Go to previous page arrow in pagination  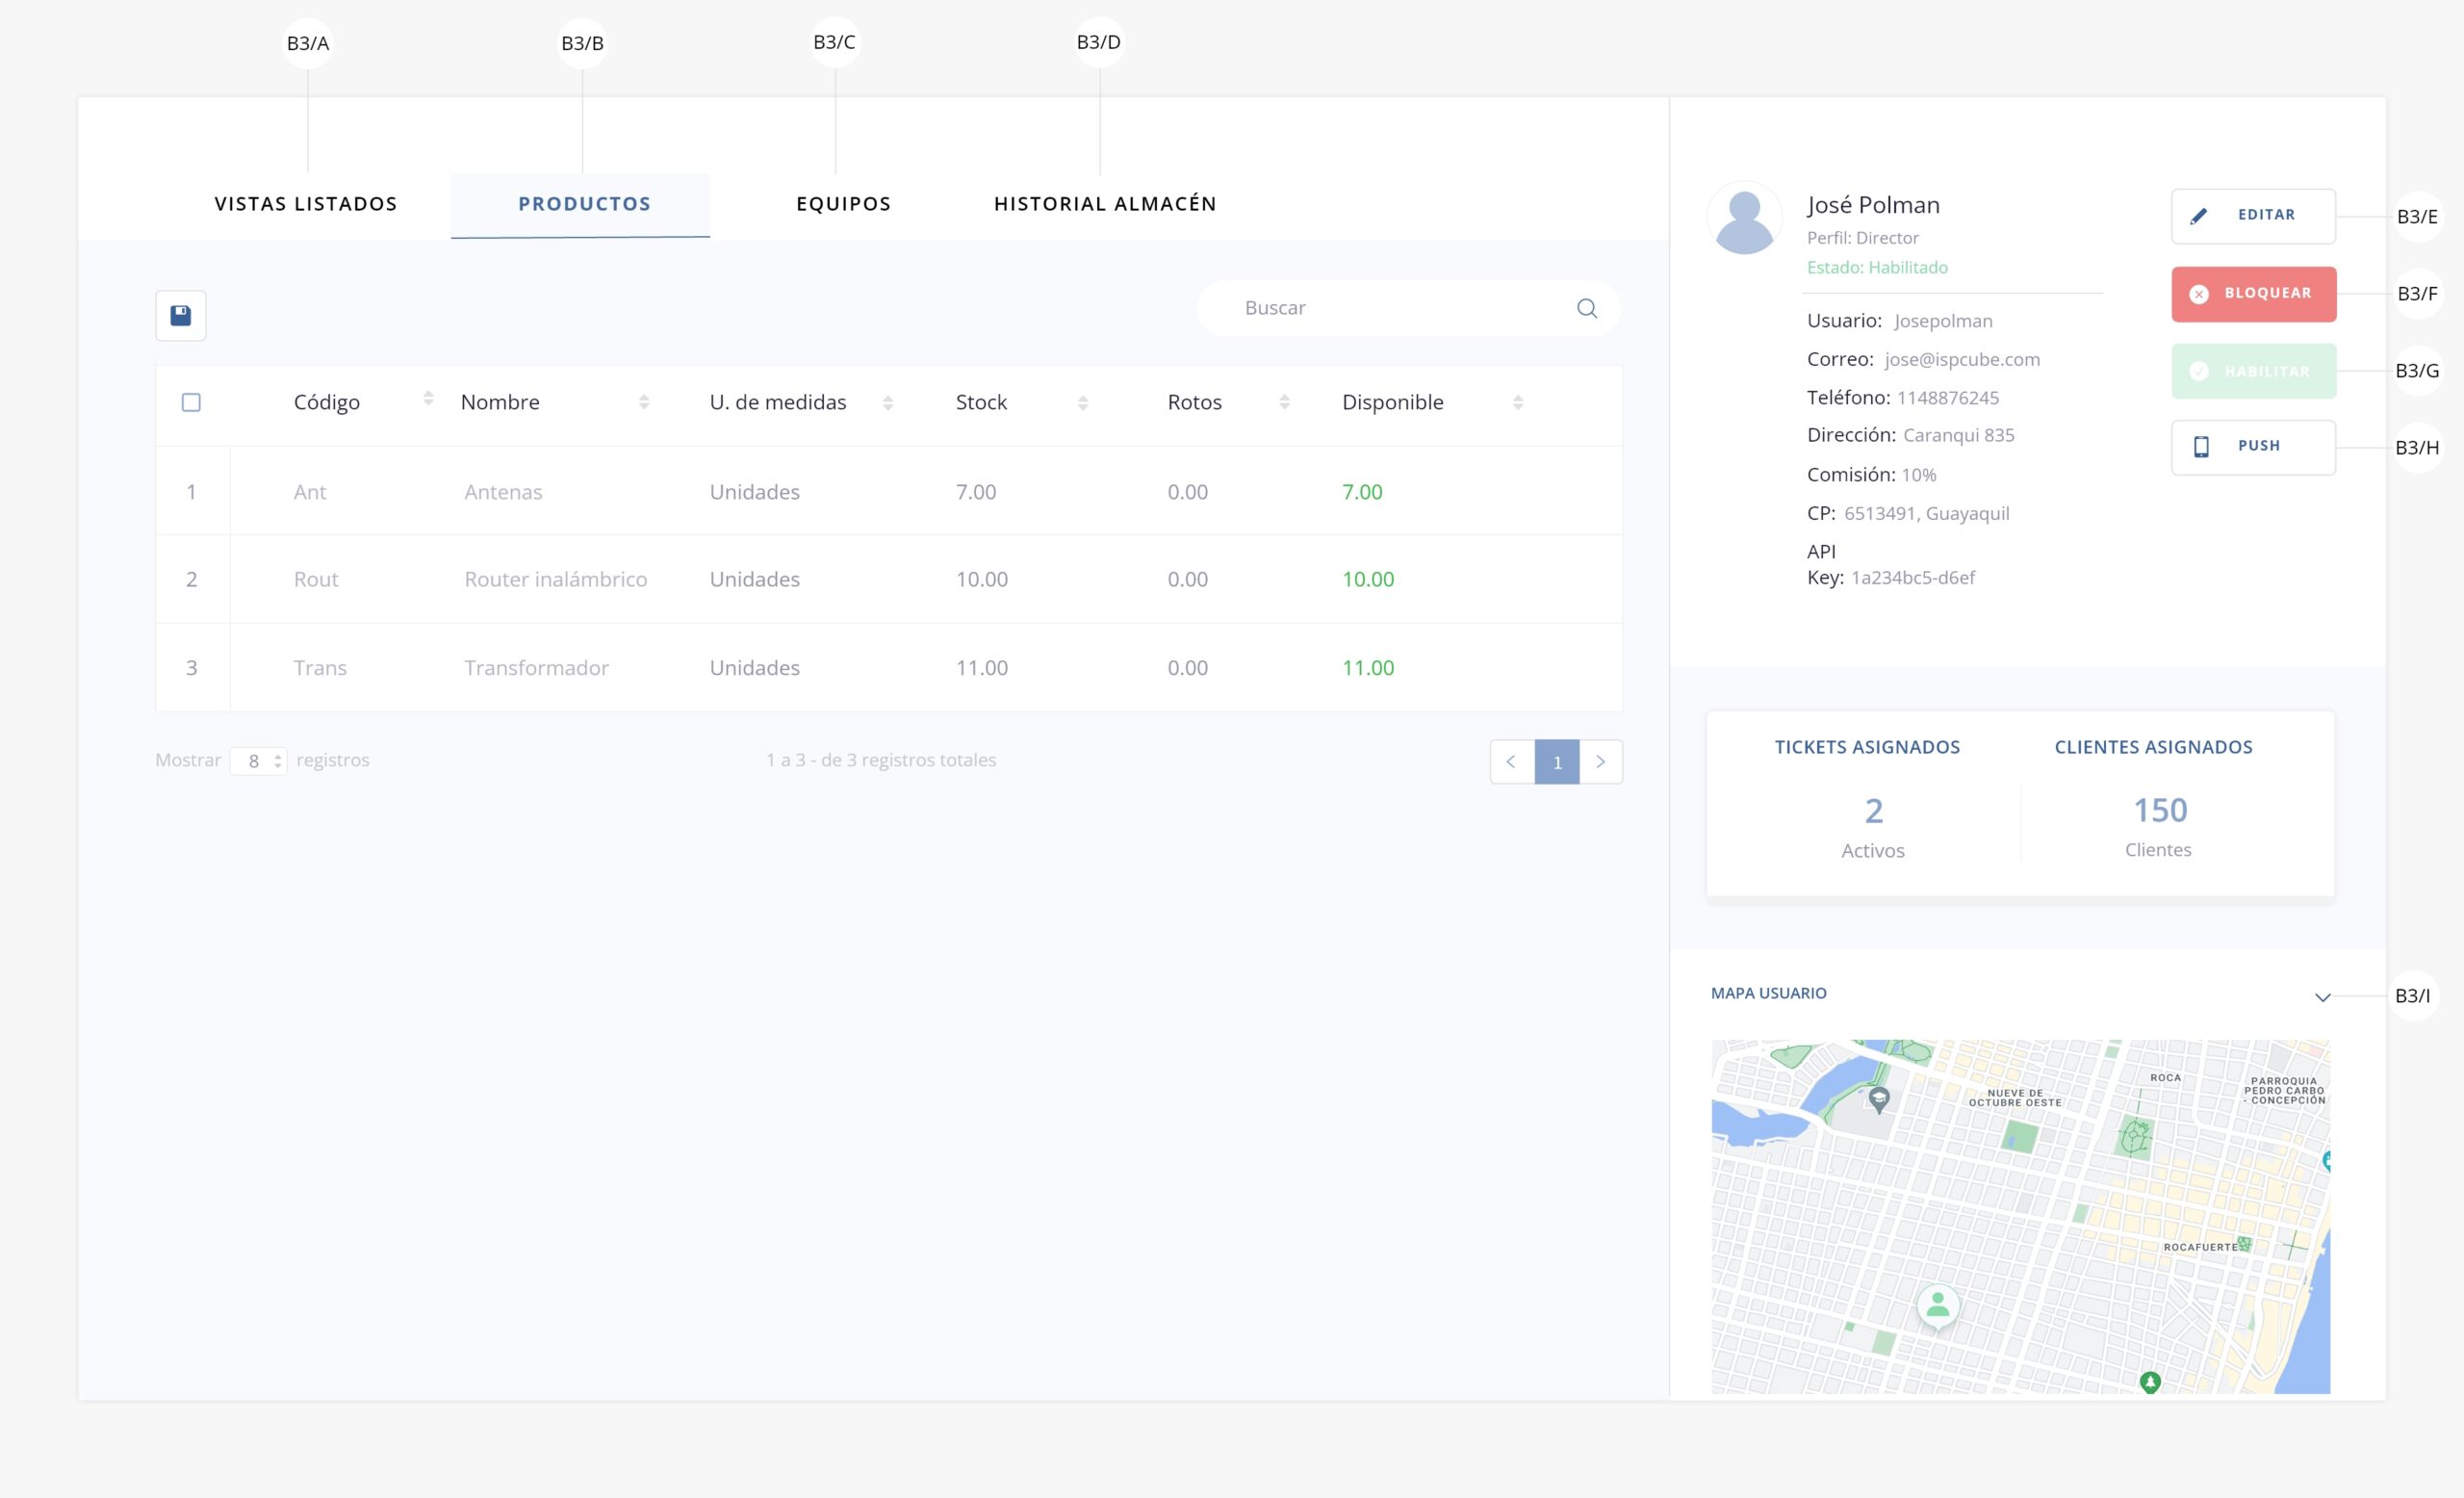1511,762
